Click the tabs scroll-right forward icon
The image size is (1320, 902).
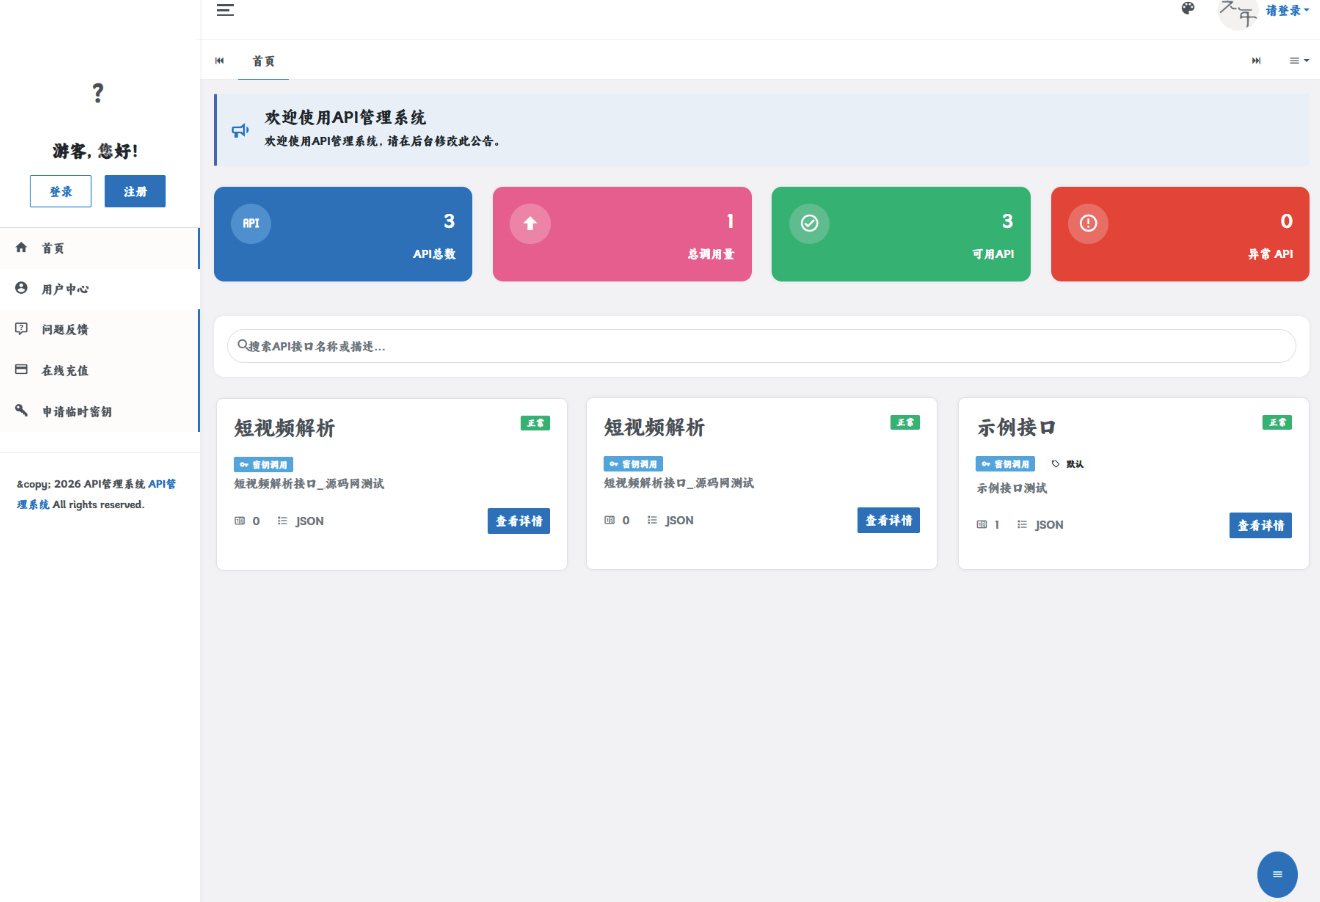pyautogui.click(x=1256, y=61)
